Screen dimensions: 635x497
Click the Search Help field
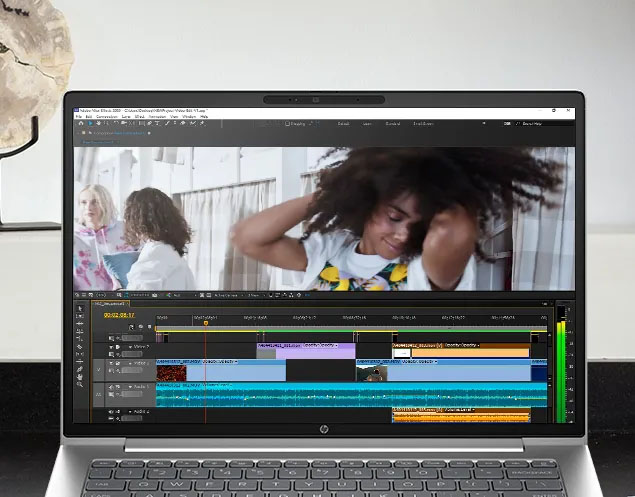coord(544,124)
